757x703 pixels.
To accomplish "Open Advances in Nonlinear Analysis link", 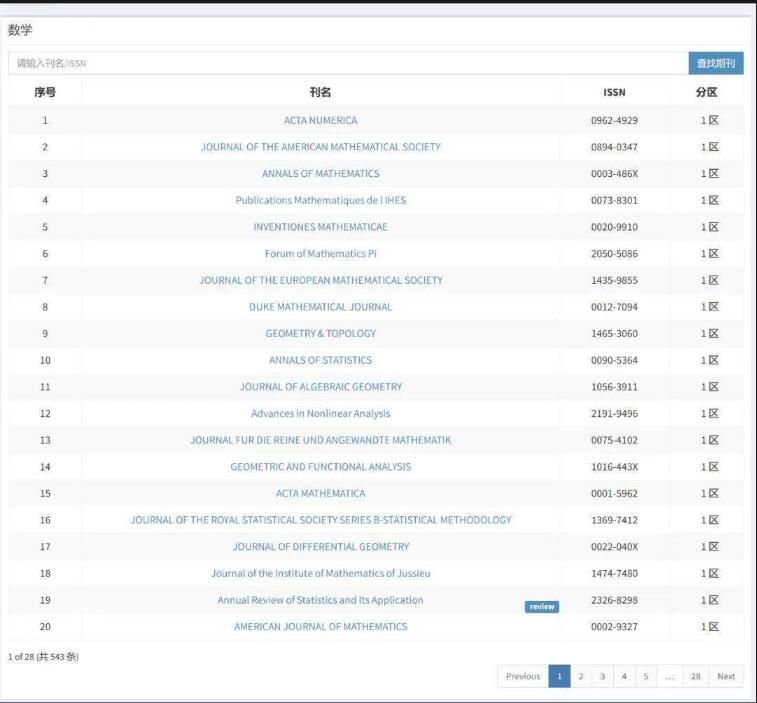I will pos(320,414).
